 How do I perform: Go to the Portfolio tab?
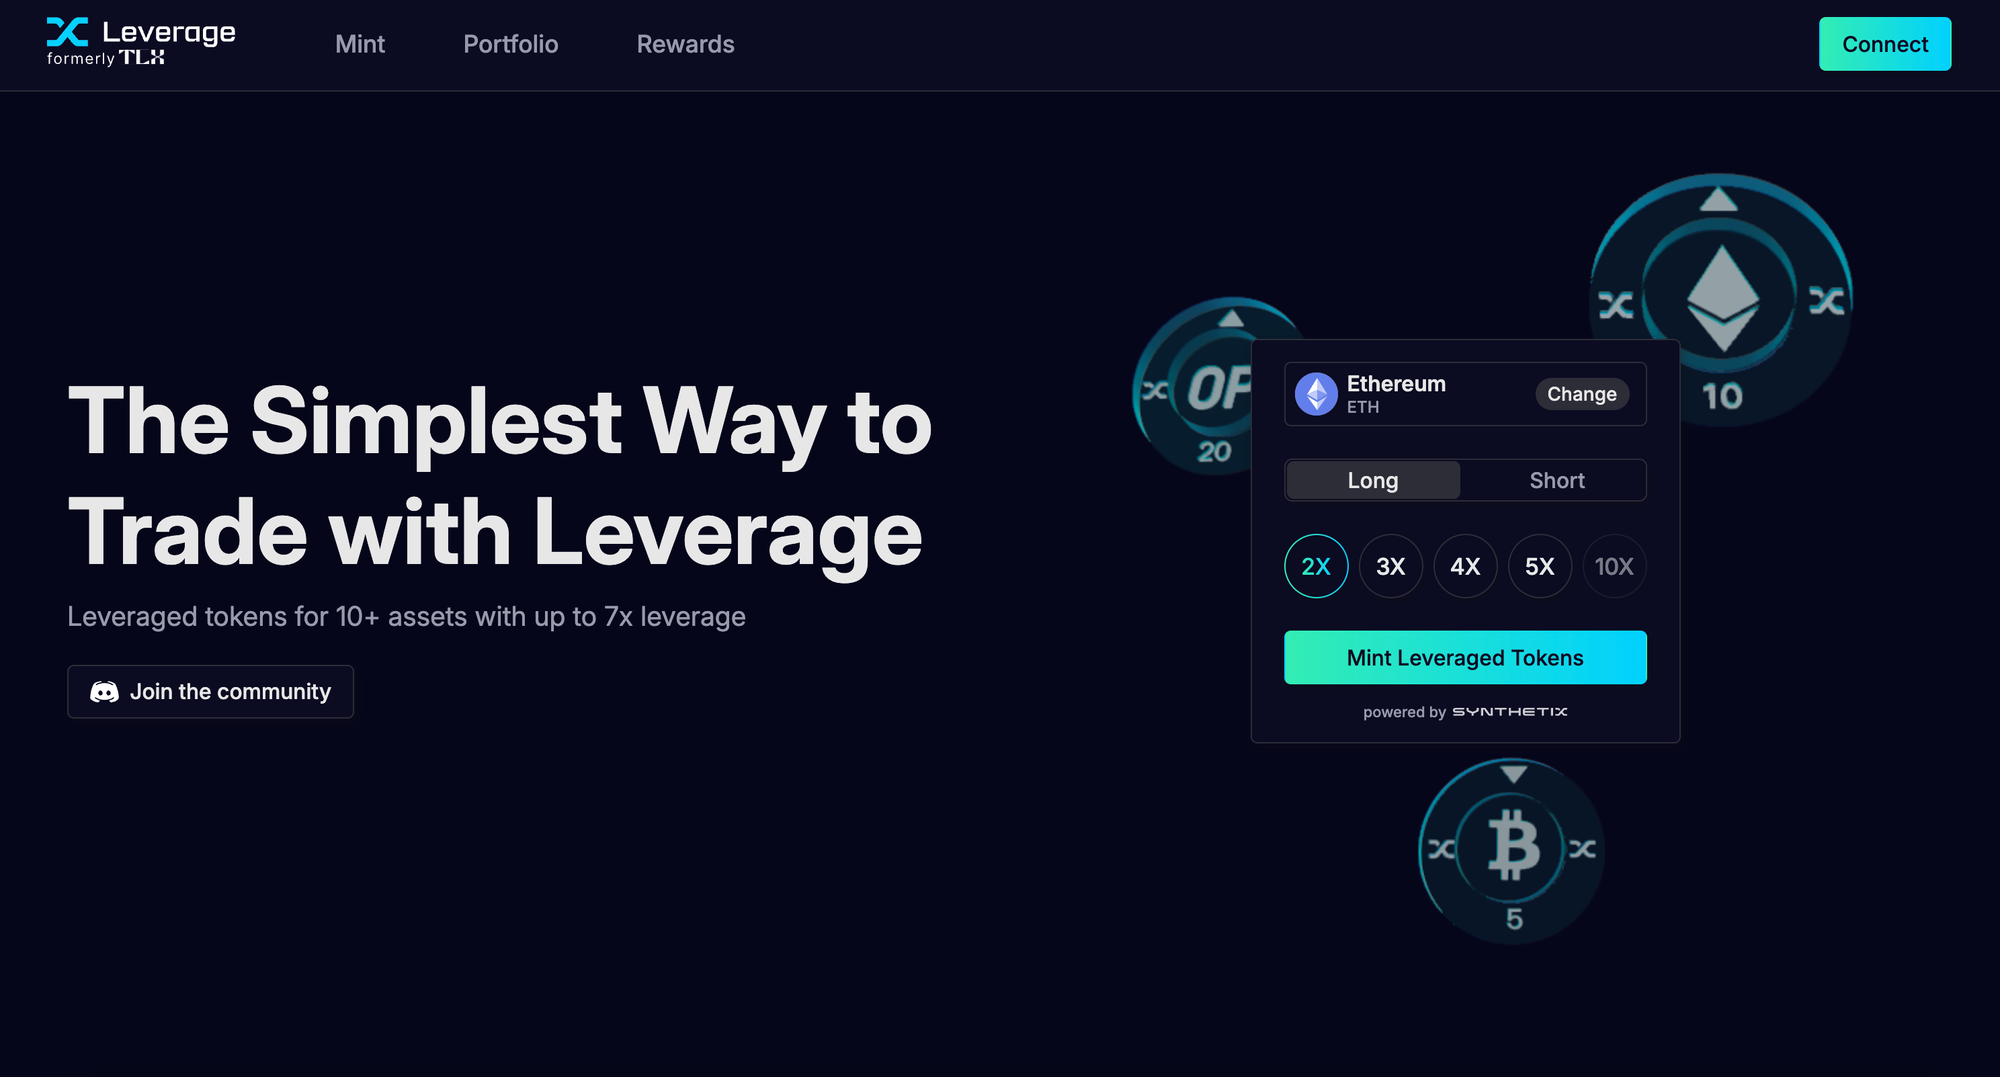510,45
